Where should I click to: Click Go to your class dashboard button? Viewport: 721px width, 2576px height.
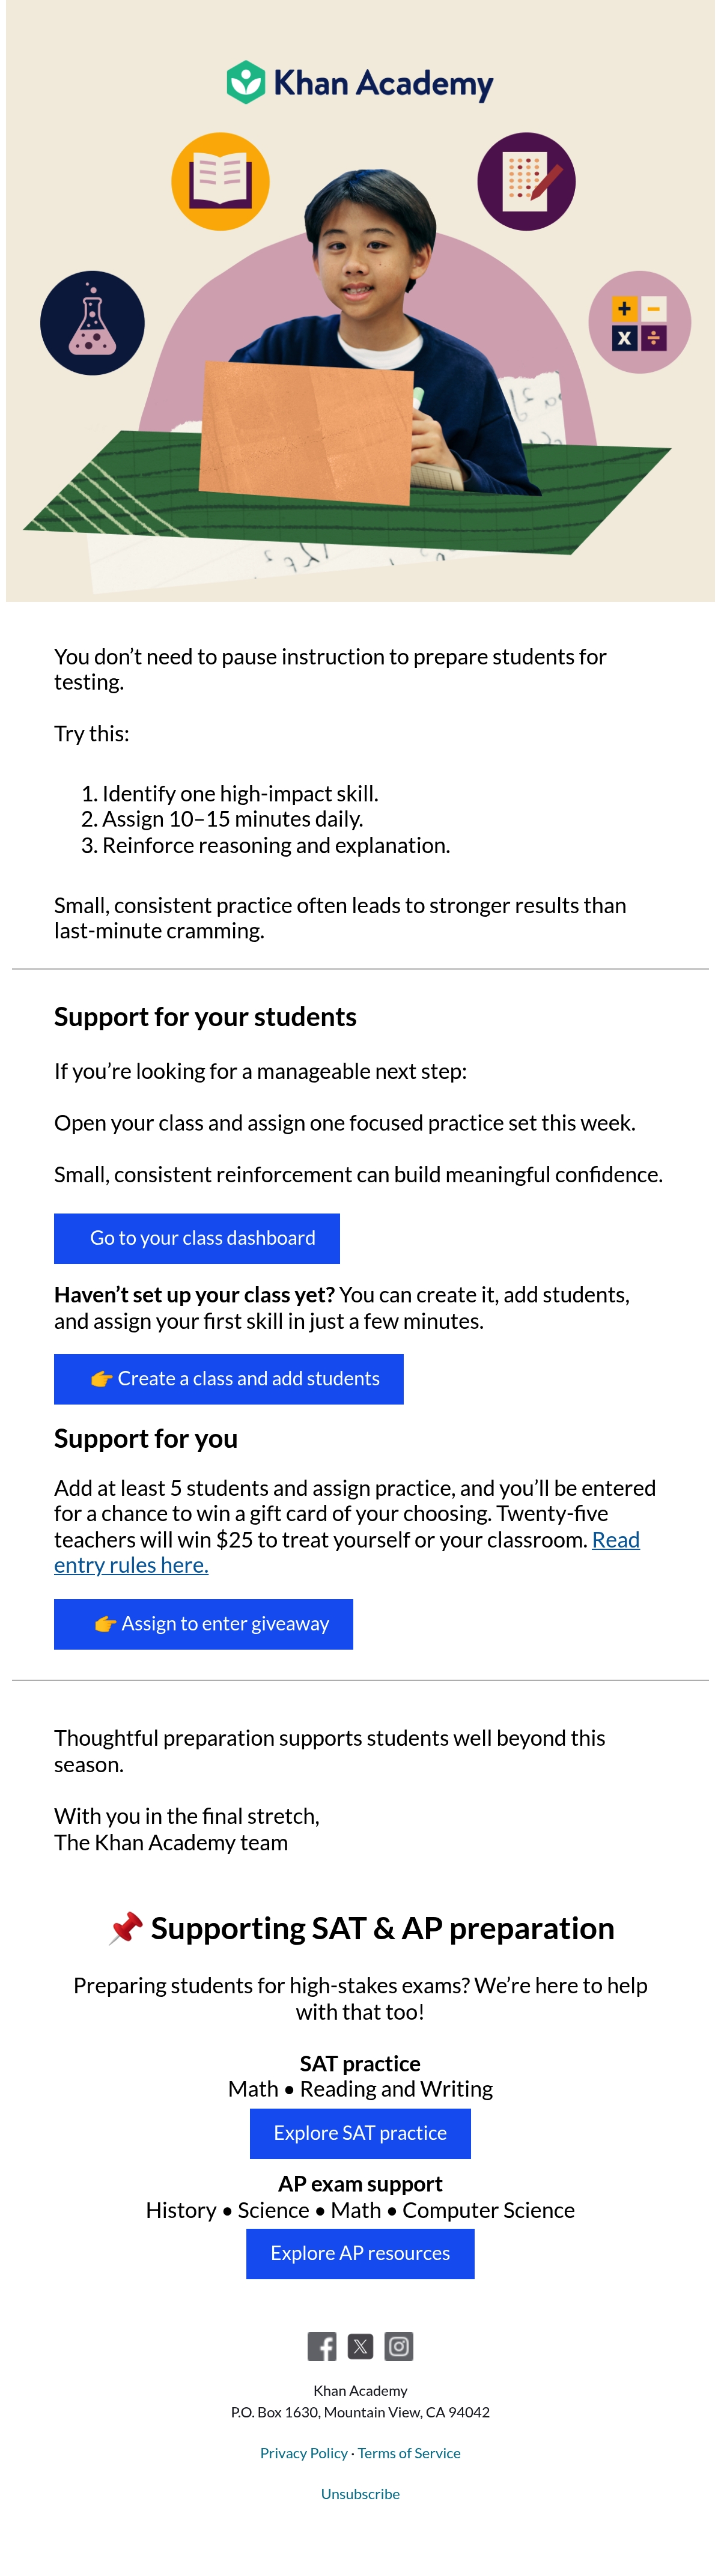pyautogui.click(x=197, y=1238)
